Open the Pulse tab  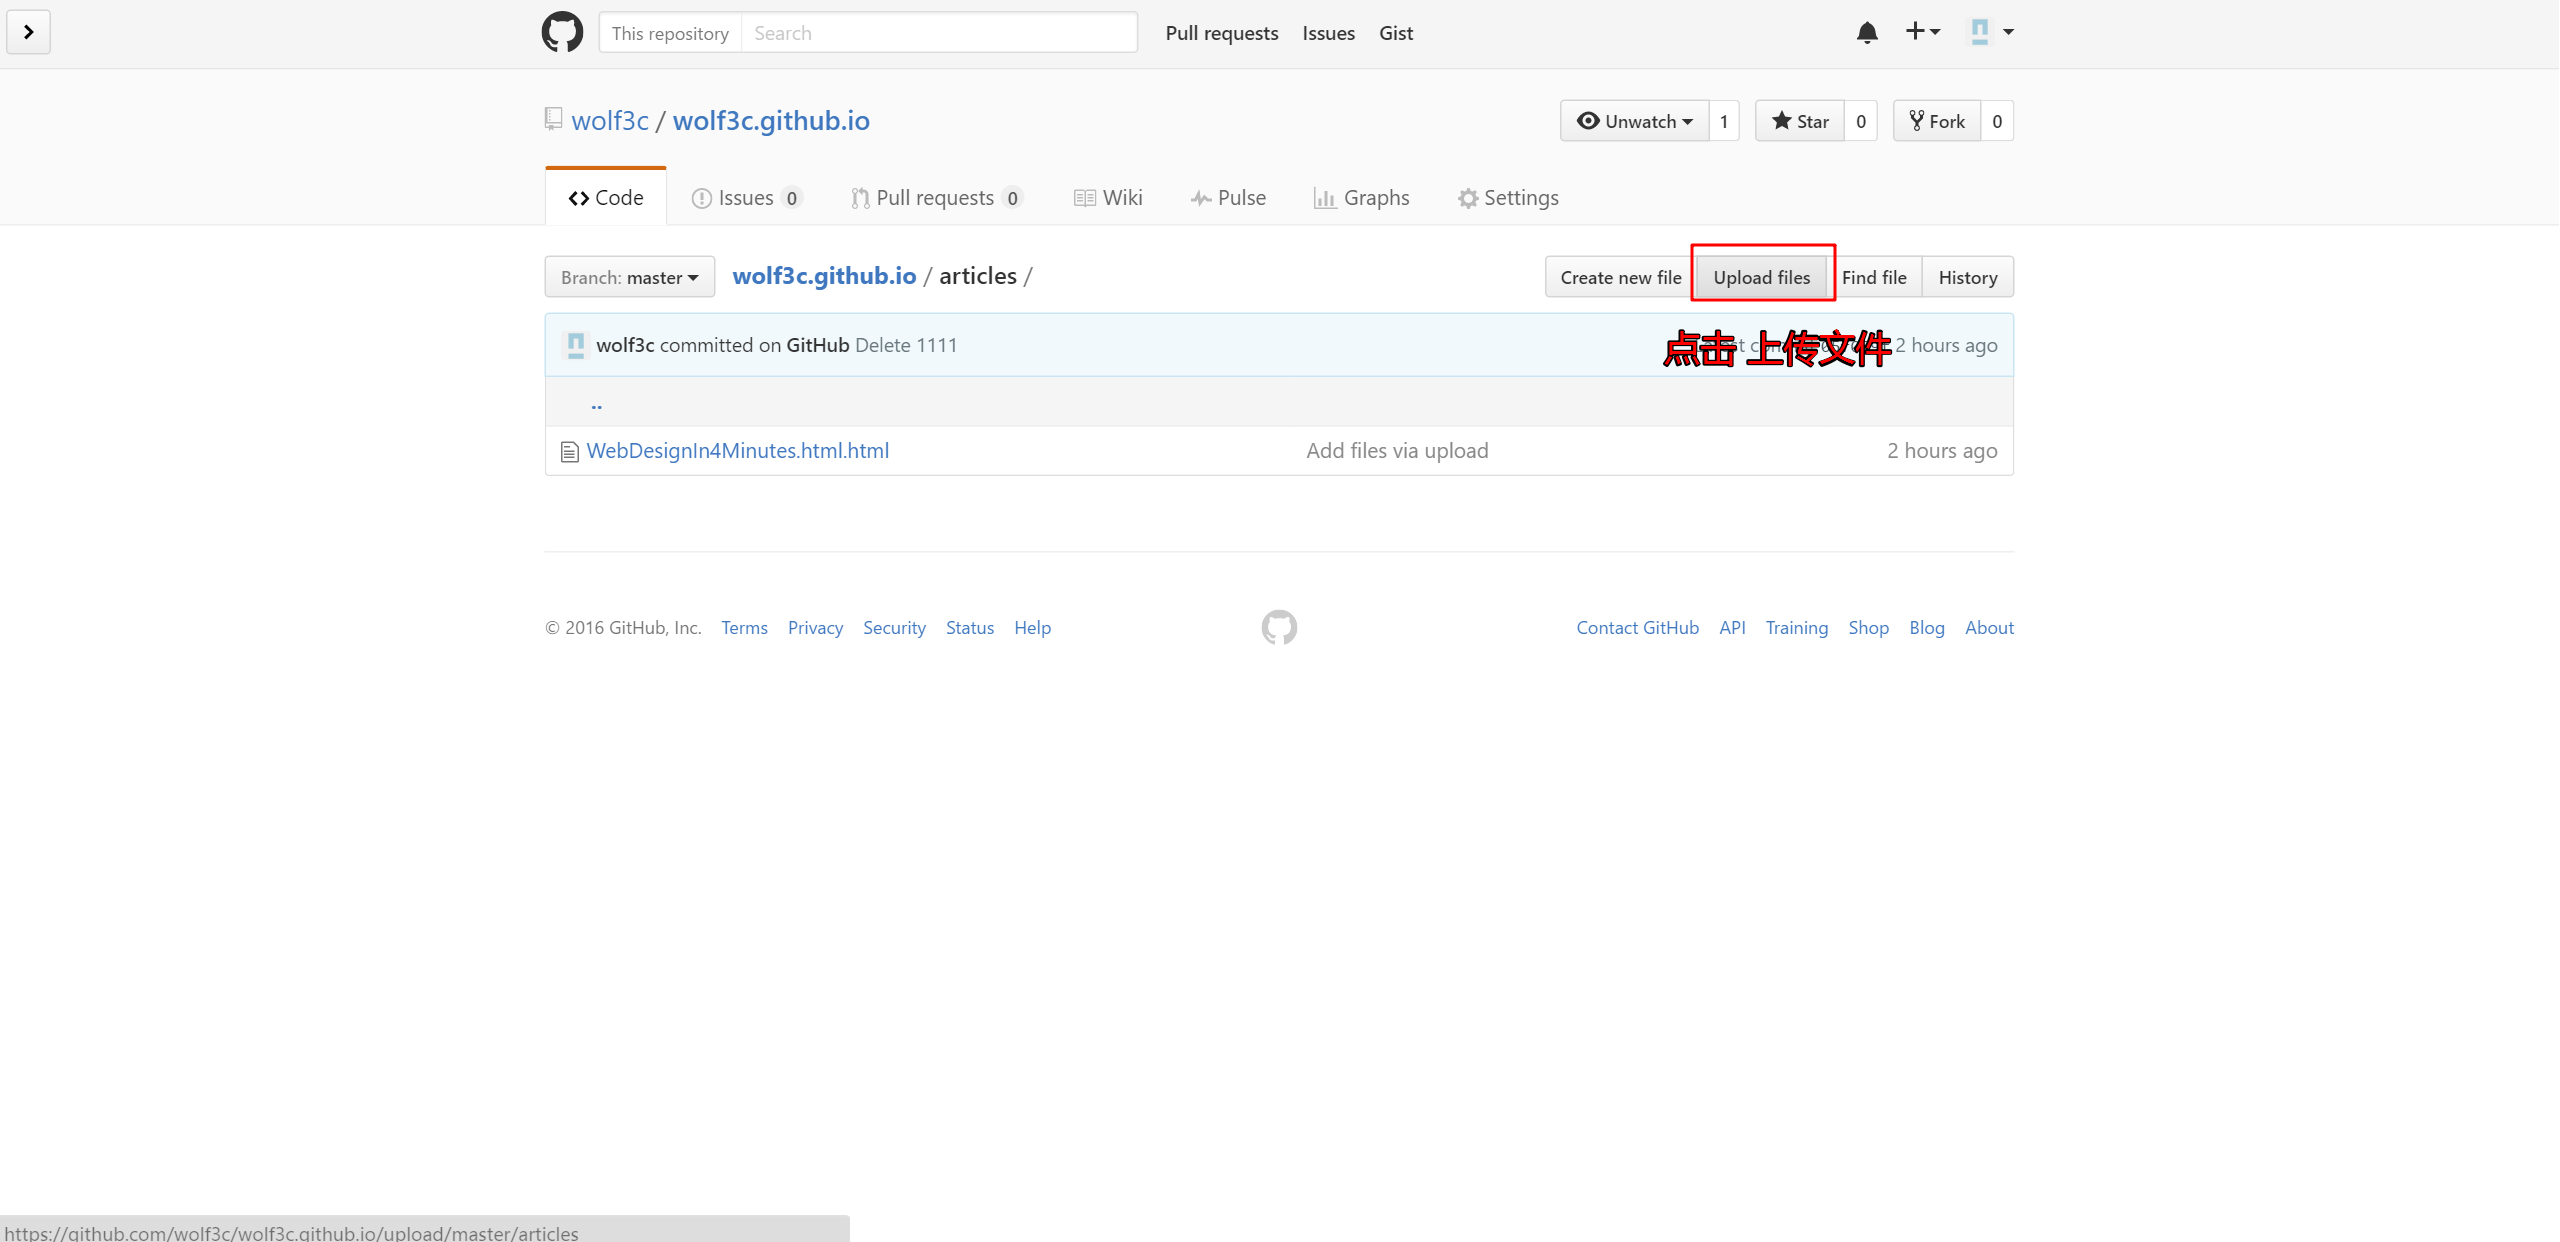[x=1228, y=198]
